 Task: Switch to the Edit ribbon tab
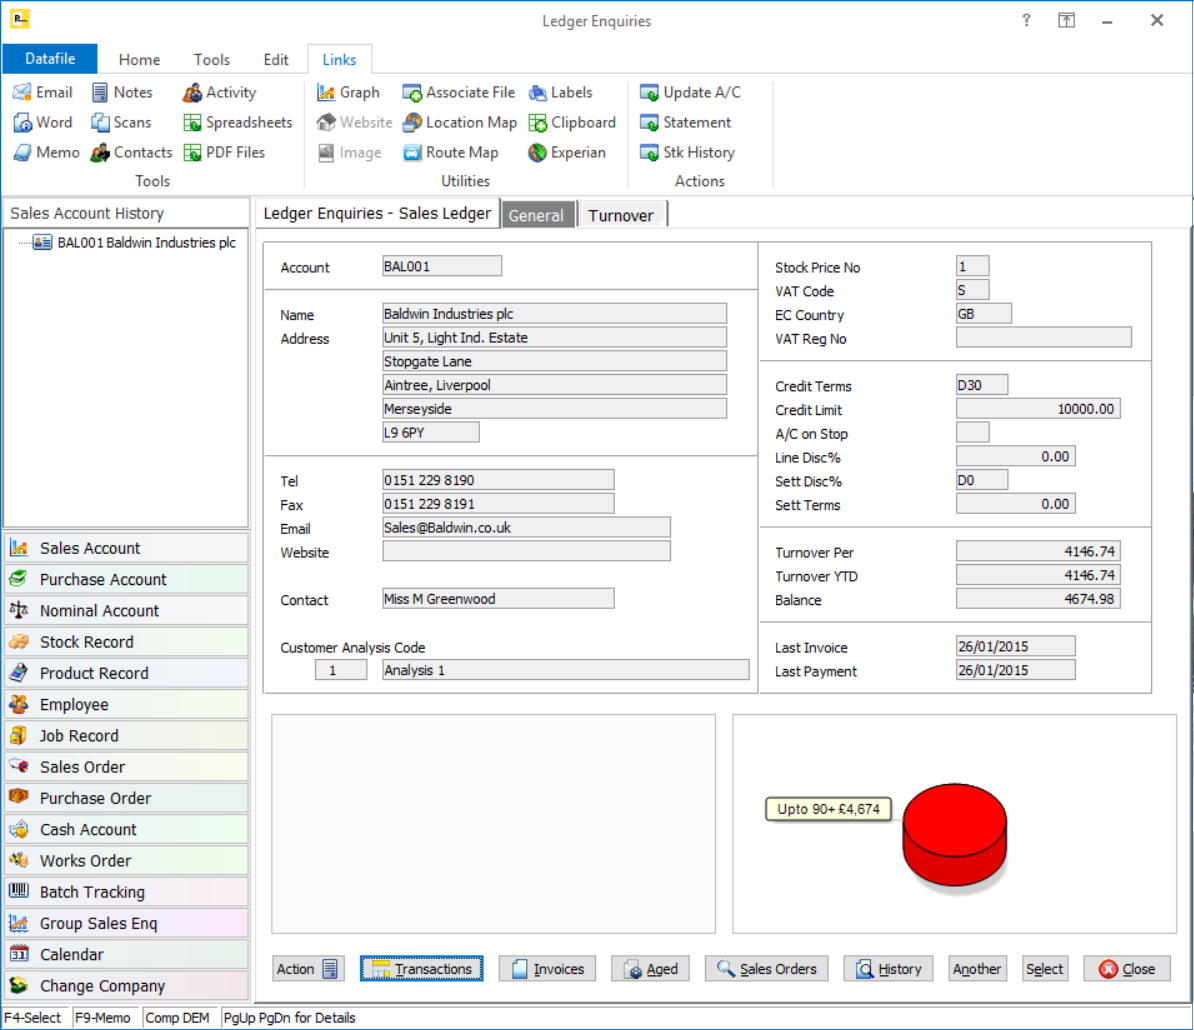point(276,59)
